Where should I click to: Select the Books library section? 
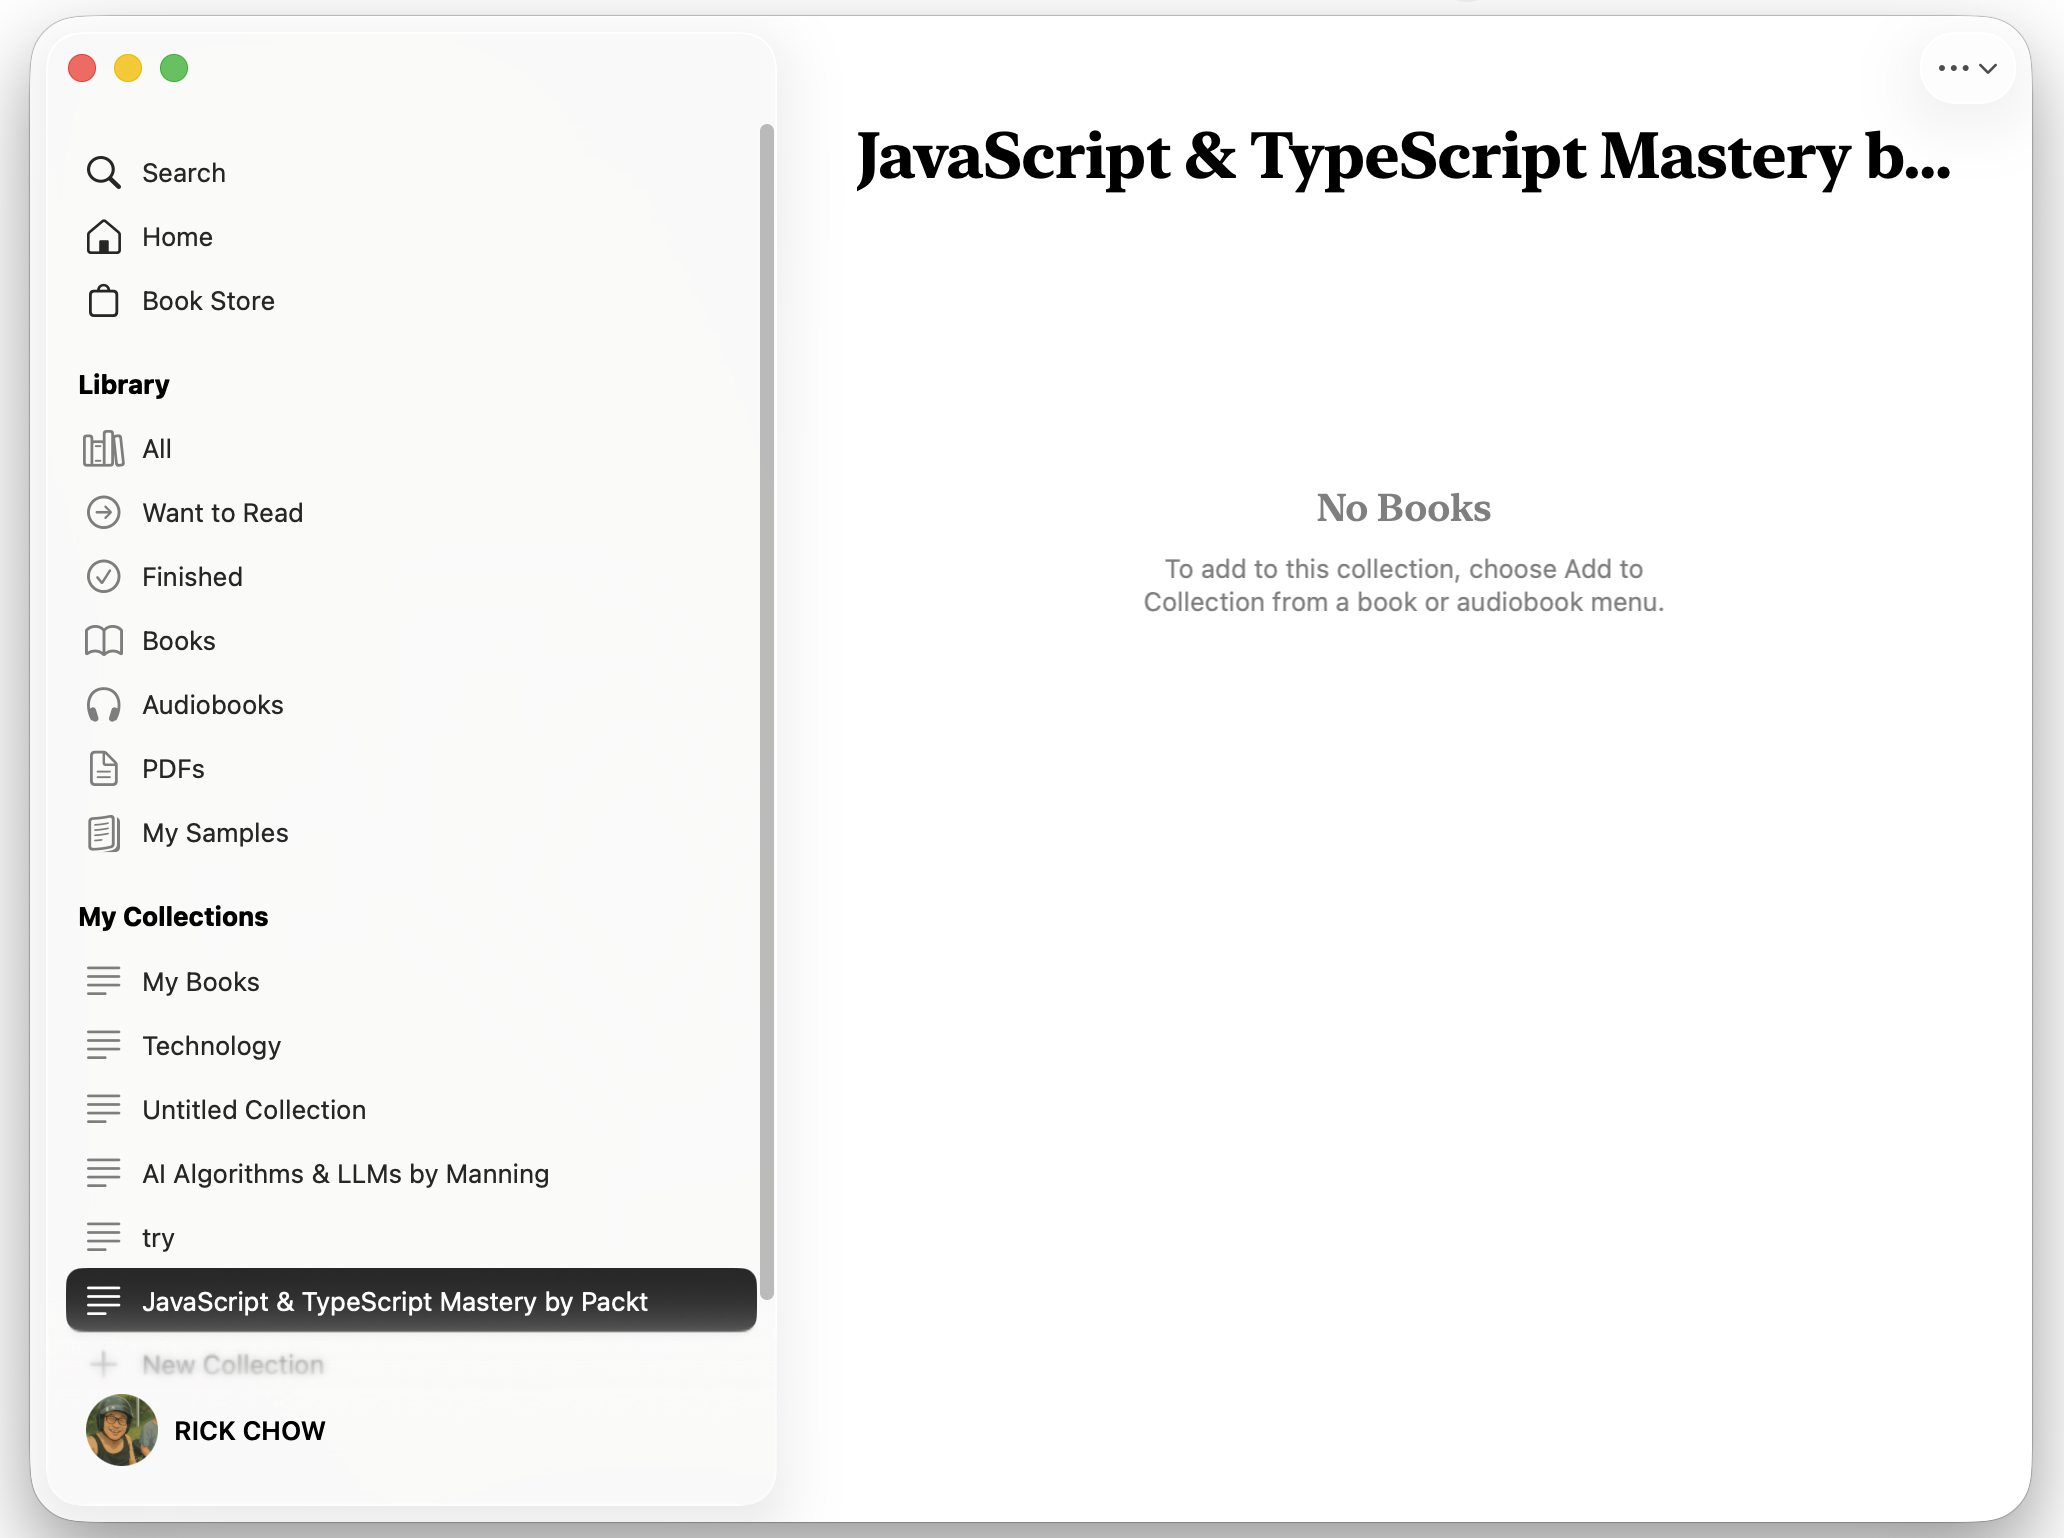pyautogui.click(x=179, y=641)
